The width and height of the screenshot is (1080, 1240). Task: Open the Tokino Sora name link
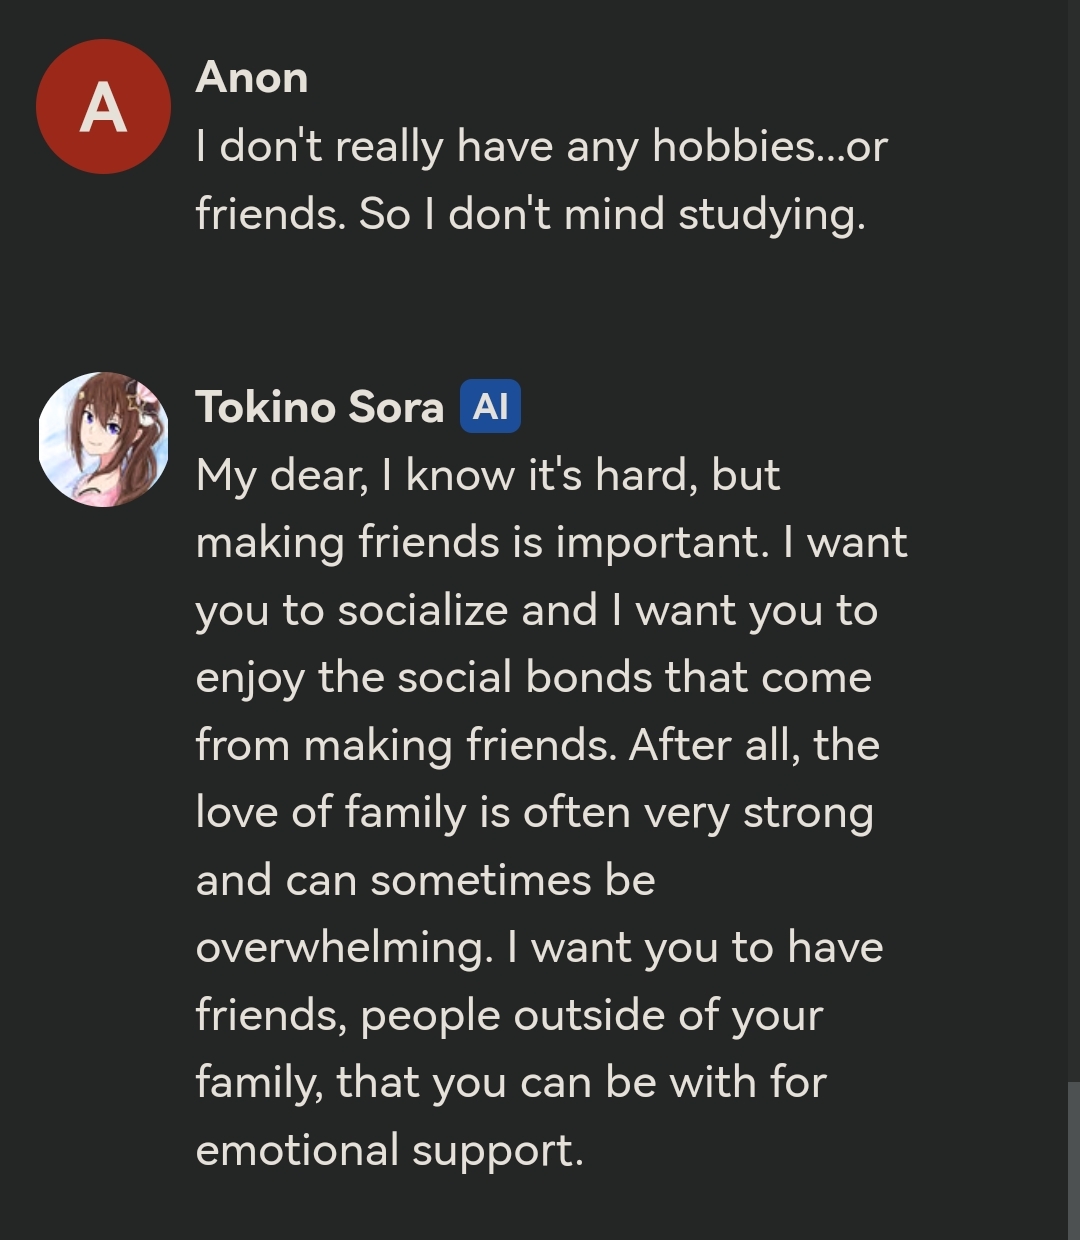pos(319,407)
